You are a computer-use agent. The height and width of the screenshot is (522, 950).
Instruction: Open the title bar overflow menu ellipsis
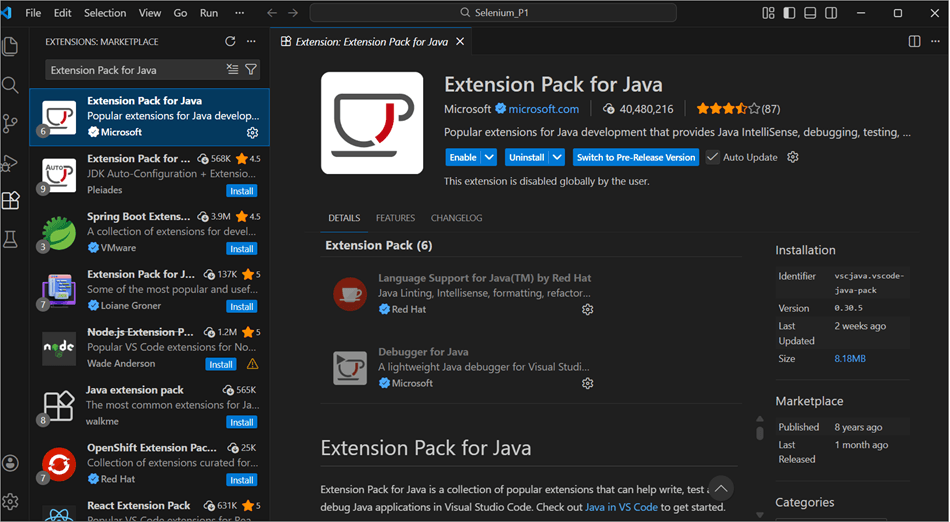(240, 13)
